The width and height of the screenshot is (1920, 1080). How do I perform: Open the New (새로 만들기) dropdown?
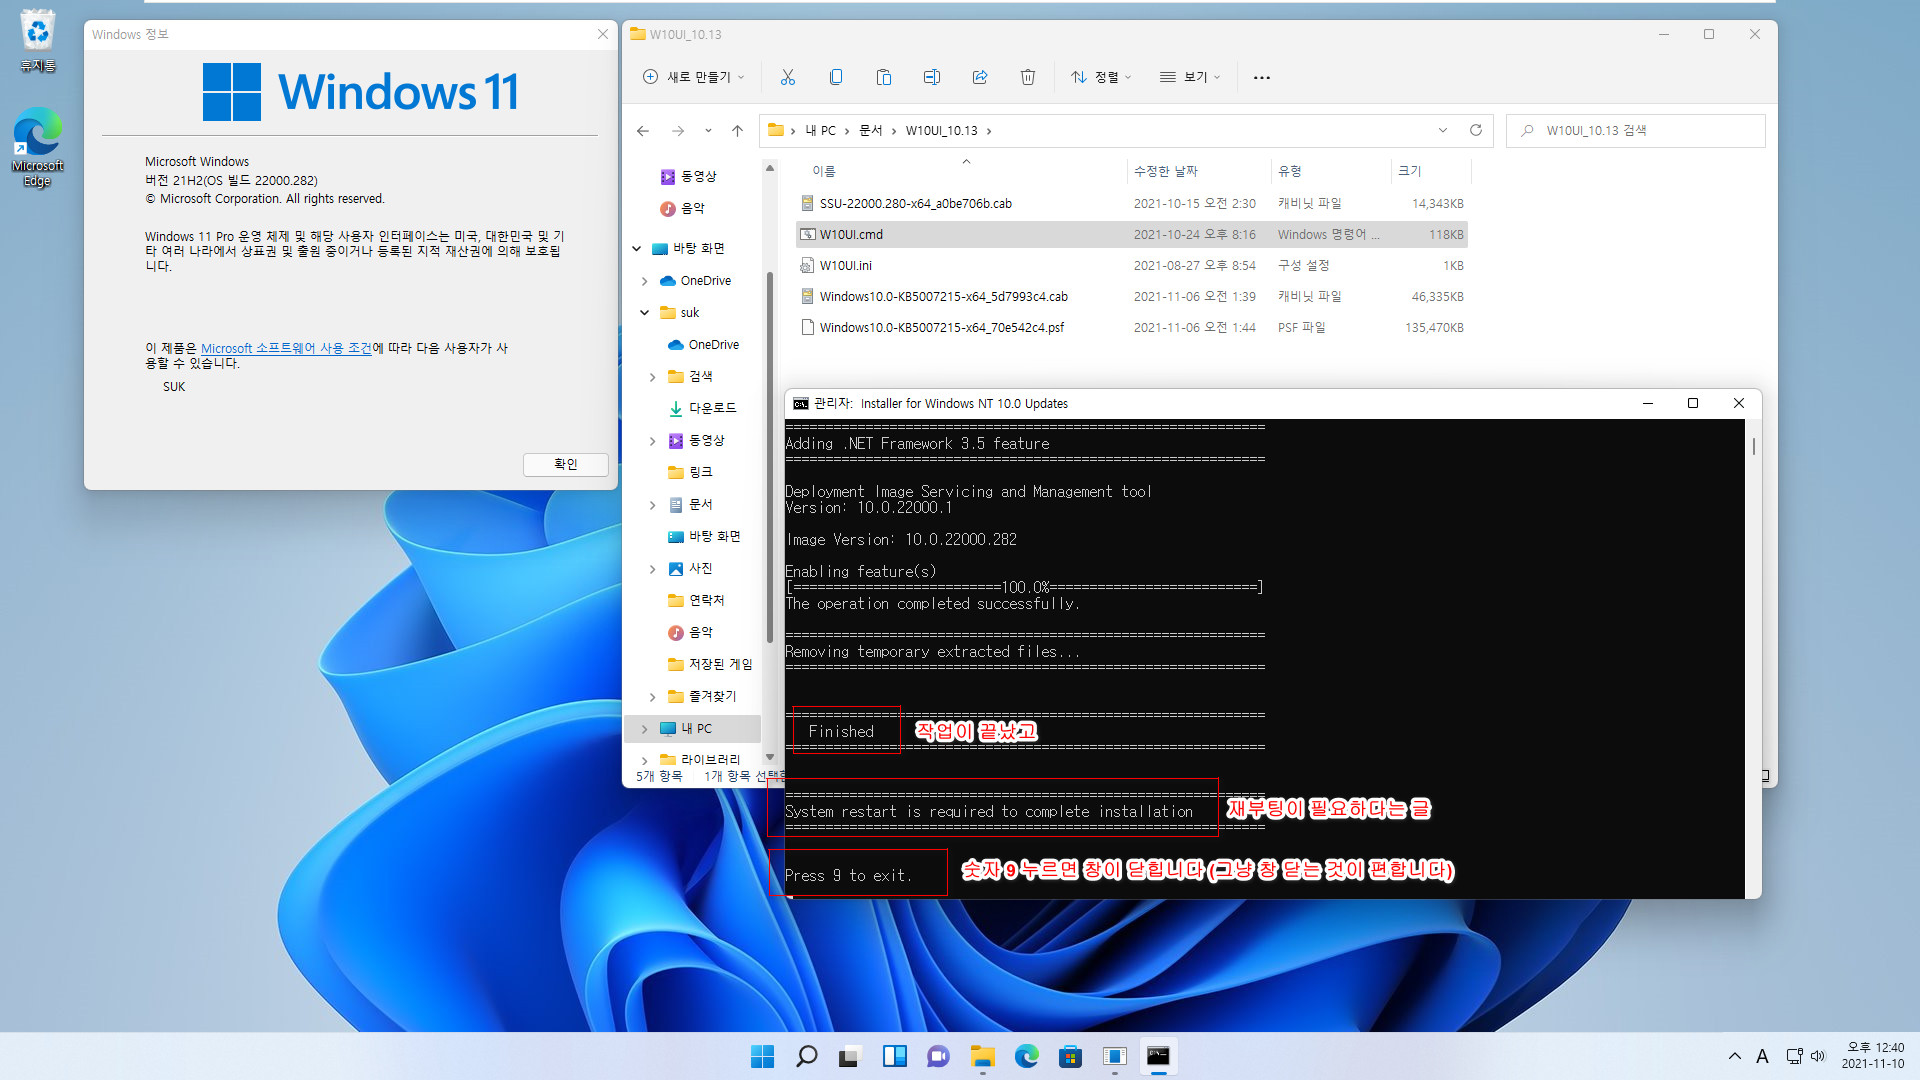tap(694, 77)
